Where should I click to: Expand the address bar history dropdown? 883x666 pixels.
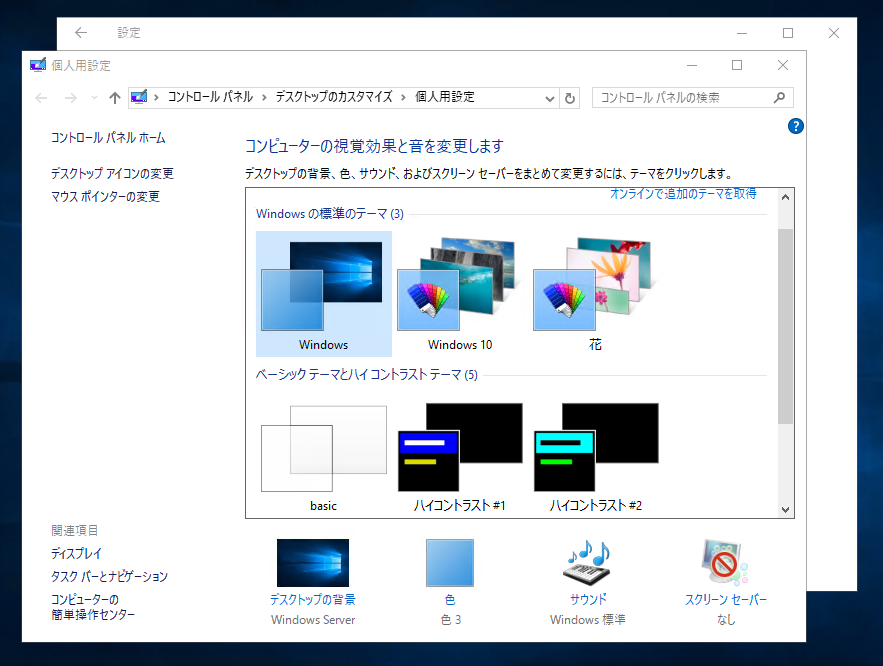click(x=550, y=99)
